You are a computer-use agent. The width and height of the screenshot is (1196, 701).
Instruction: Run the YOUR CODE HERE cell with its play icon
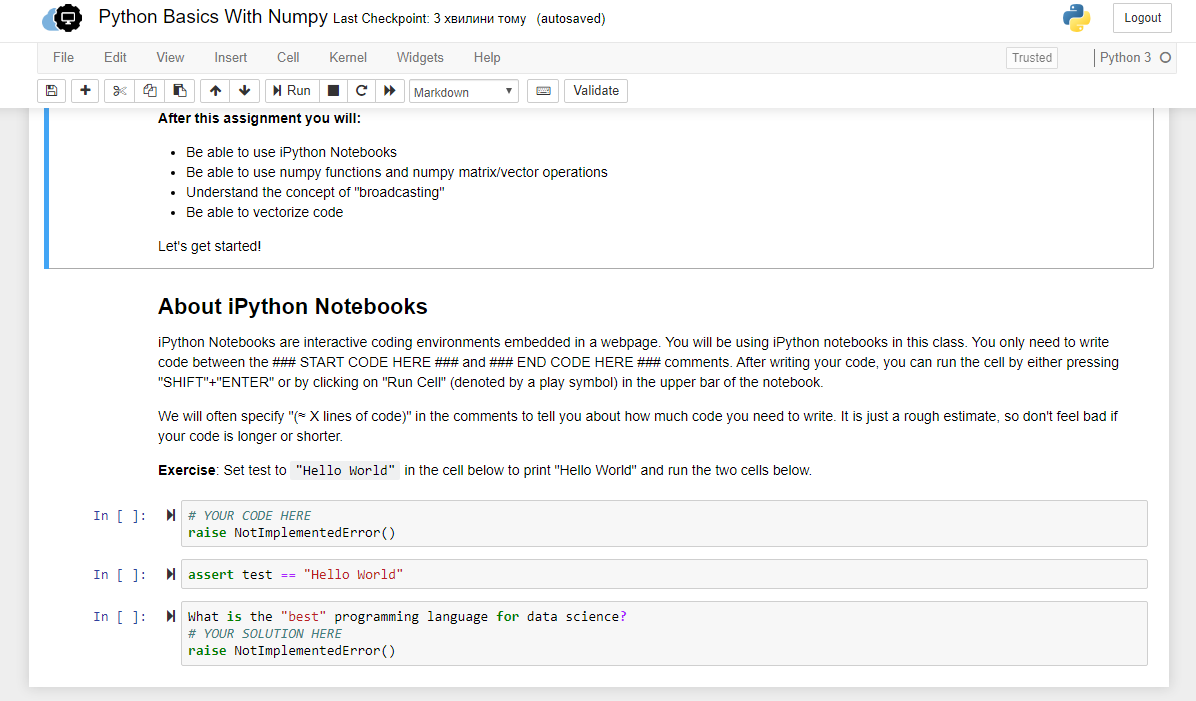170,516
